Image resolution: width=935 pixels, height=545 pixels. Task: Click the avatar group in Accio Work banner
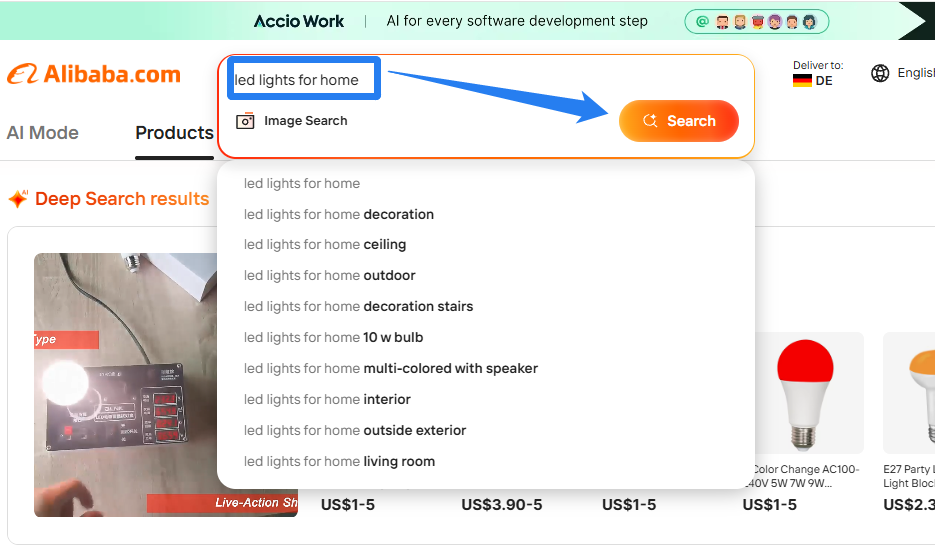[756, 22]
